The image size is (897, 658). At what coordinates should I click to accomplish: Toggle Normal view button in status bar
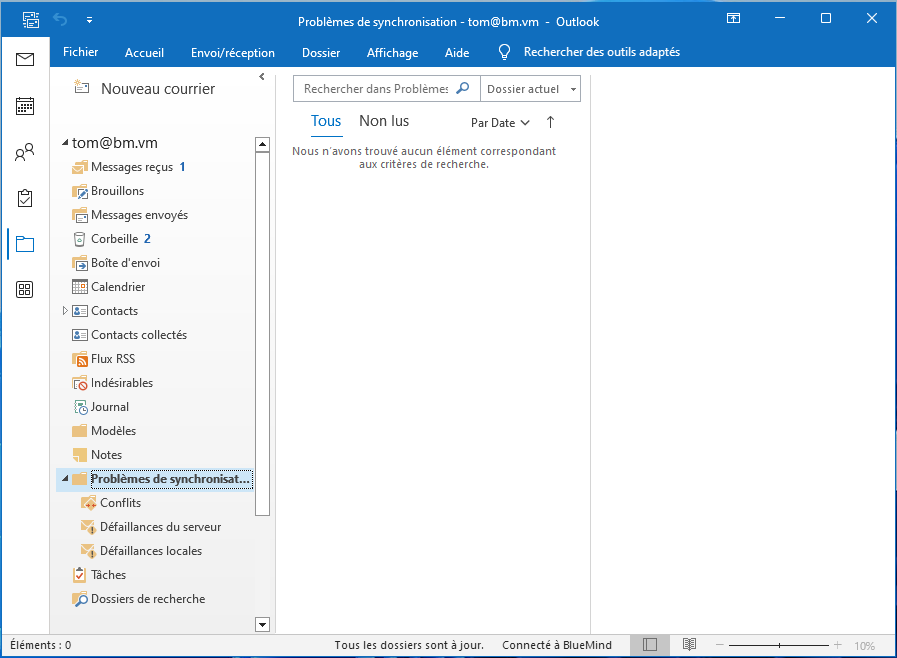pyautogui.click(x=650, y=645)
